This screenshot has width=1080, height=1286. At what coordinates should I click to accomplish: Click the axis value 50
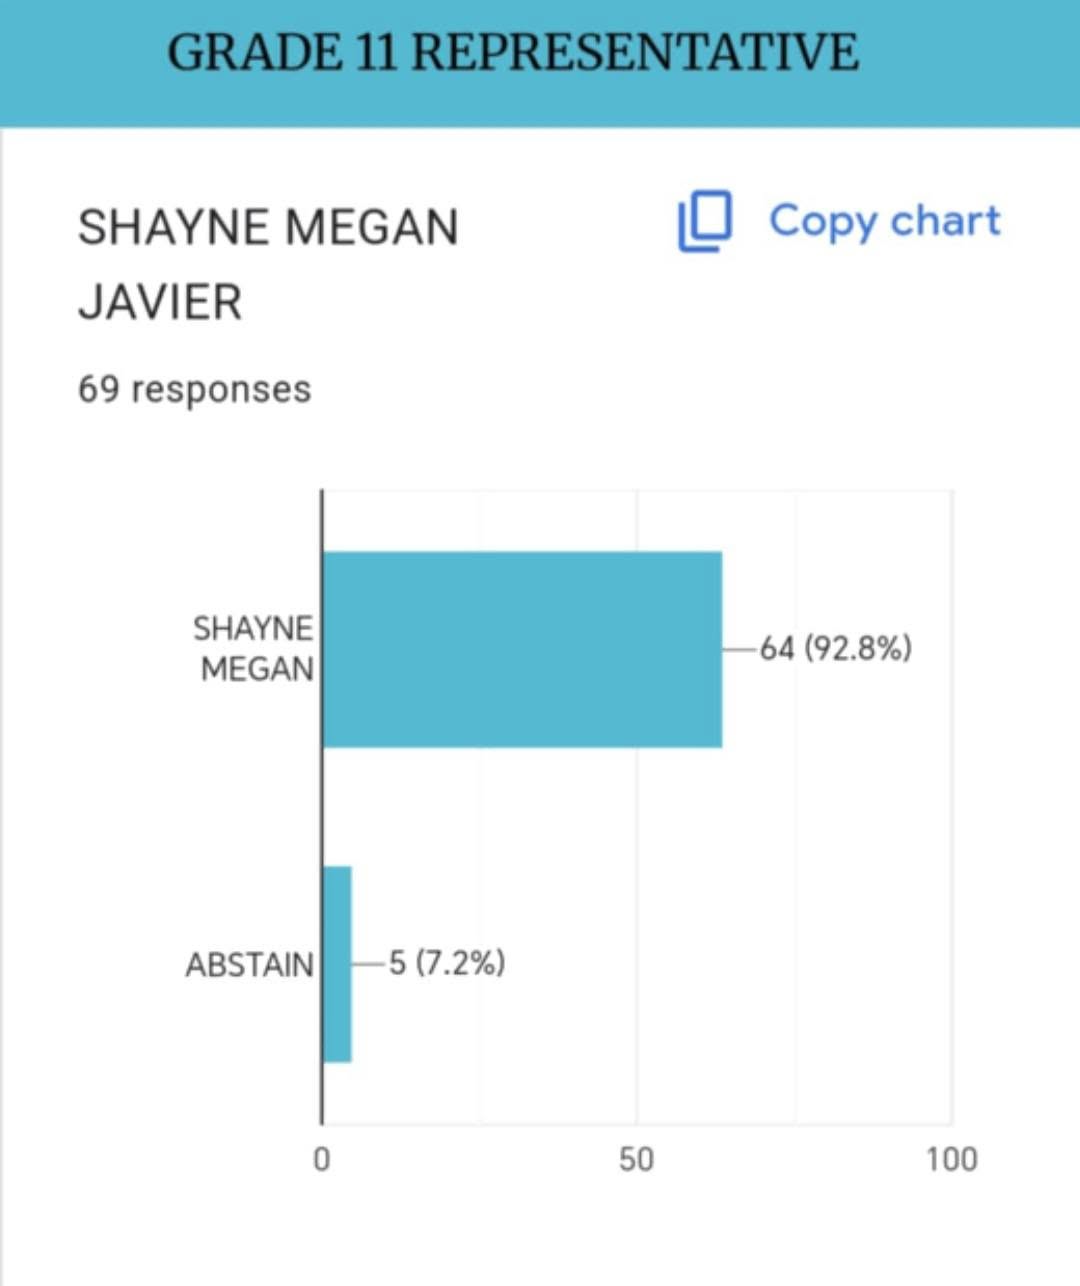point(636,1159)
